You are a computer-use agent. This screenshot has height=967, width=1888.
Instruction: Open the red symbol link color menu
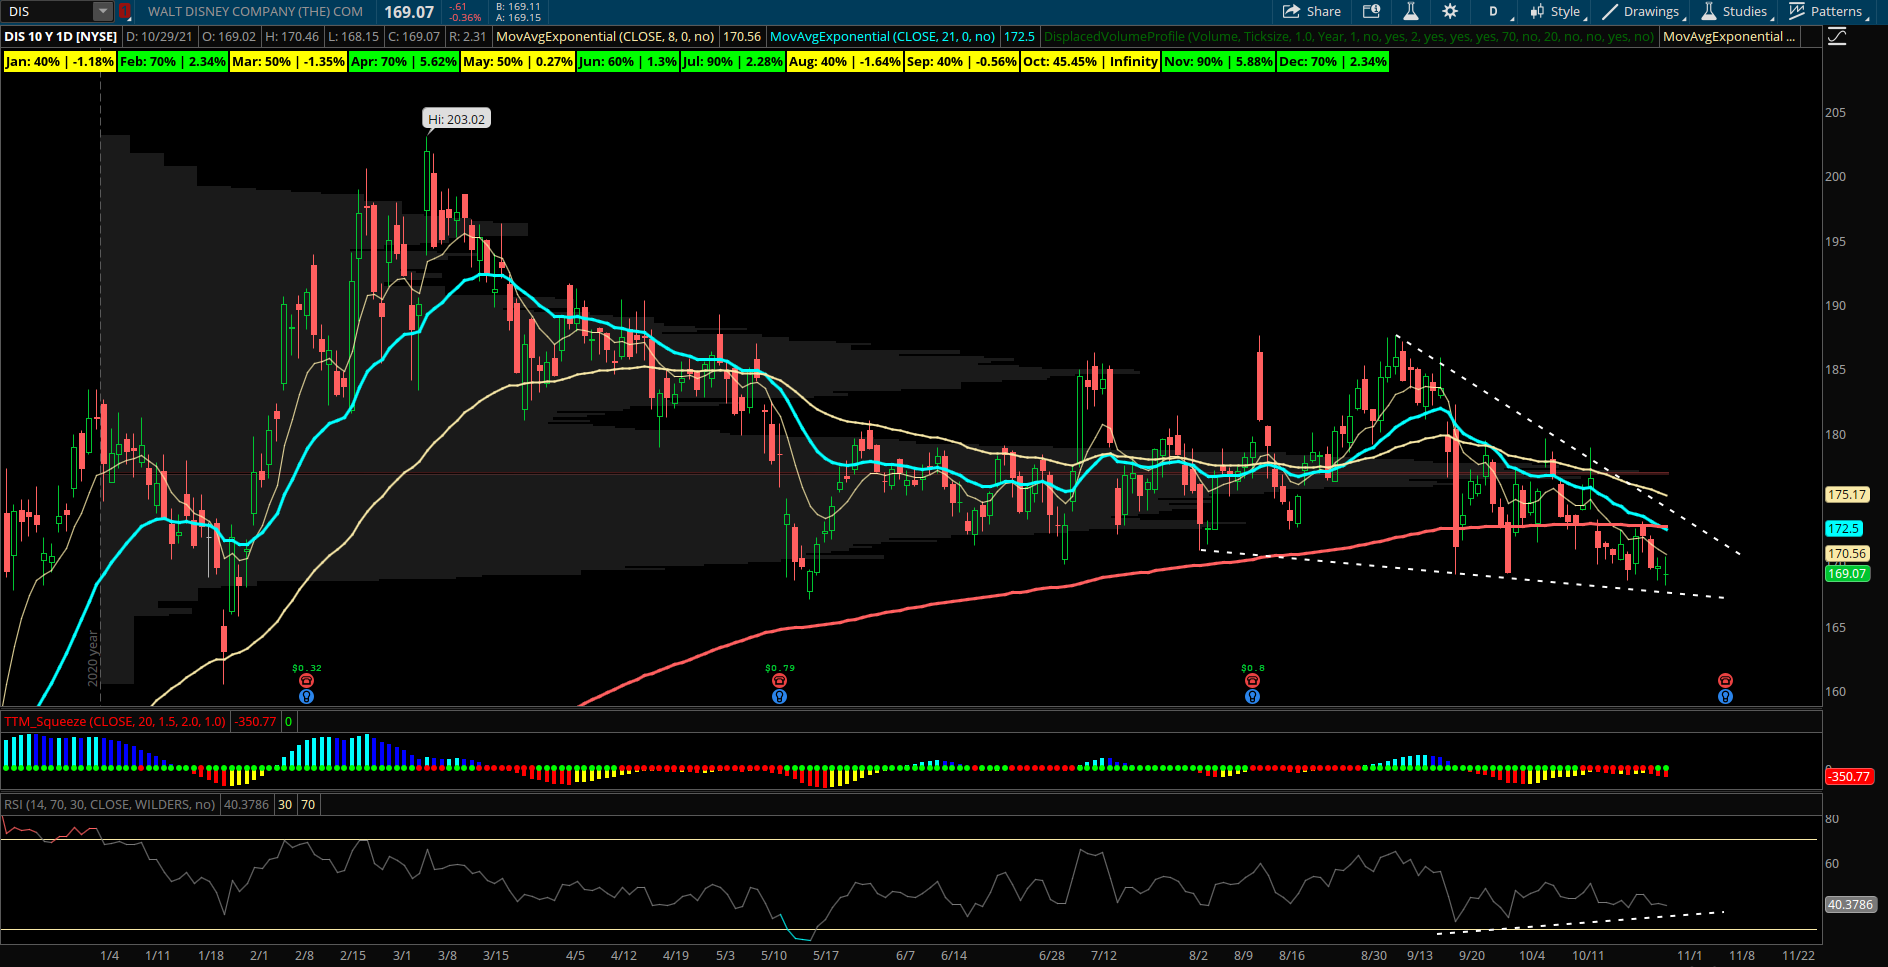pos(124,12)
